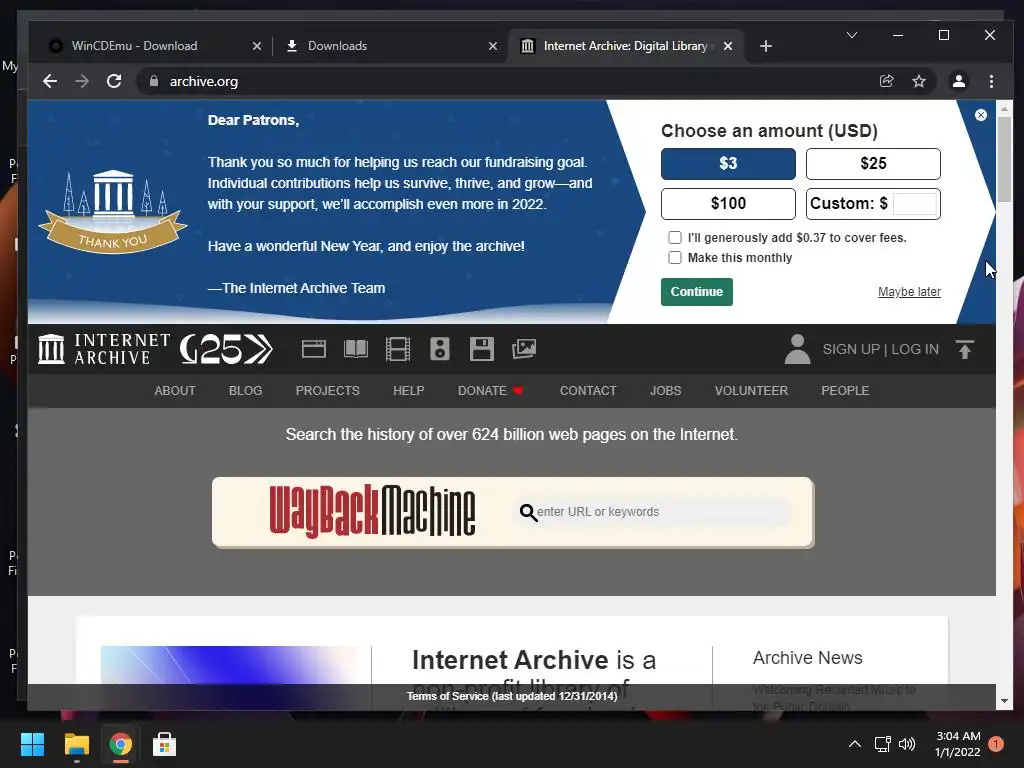This screenshot has width=1024, height=768.
Task: Open the HELP menu item
Action: pyautogui.click(x=409, y=391)
